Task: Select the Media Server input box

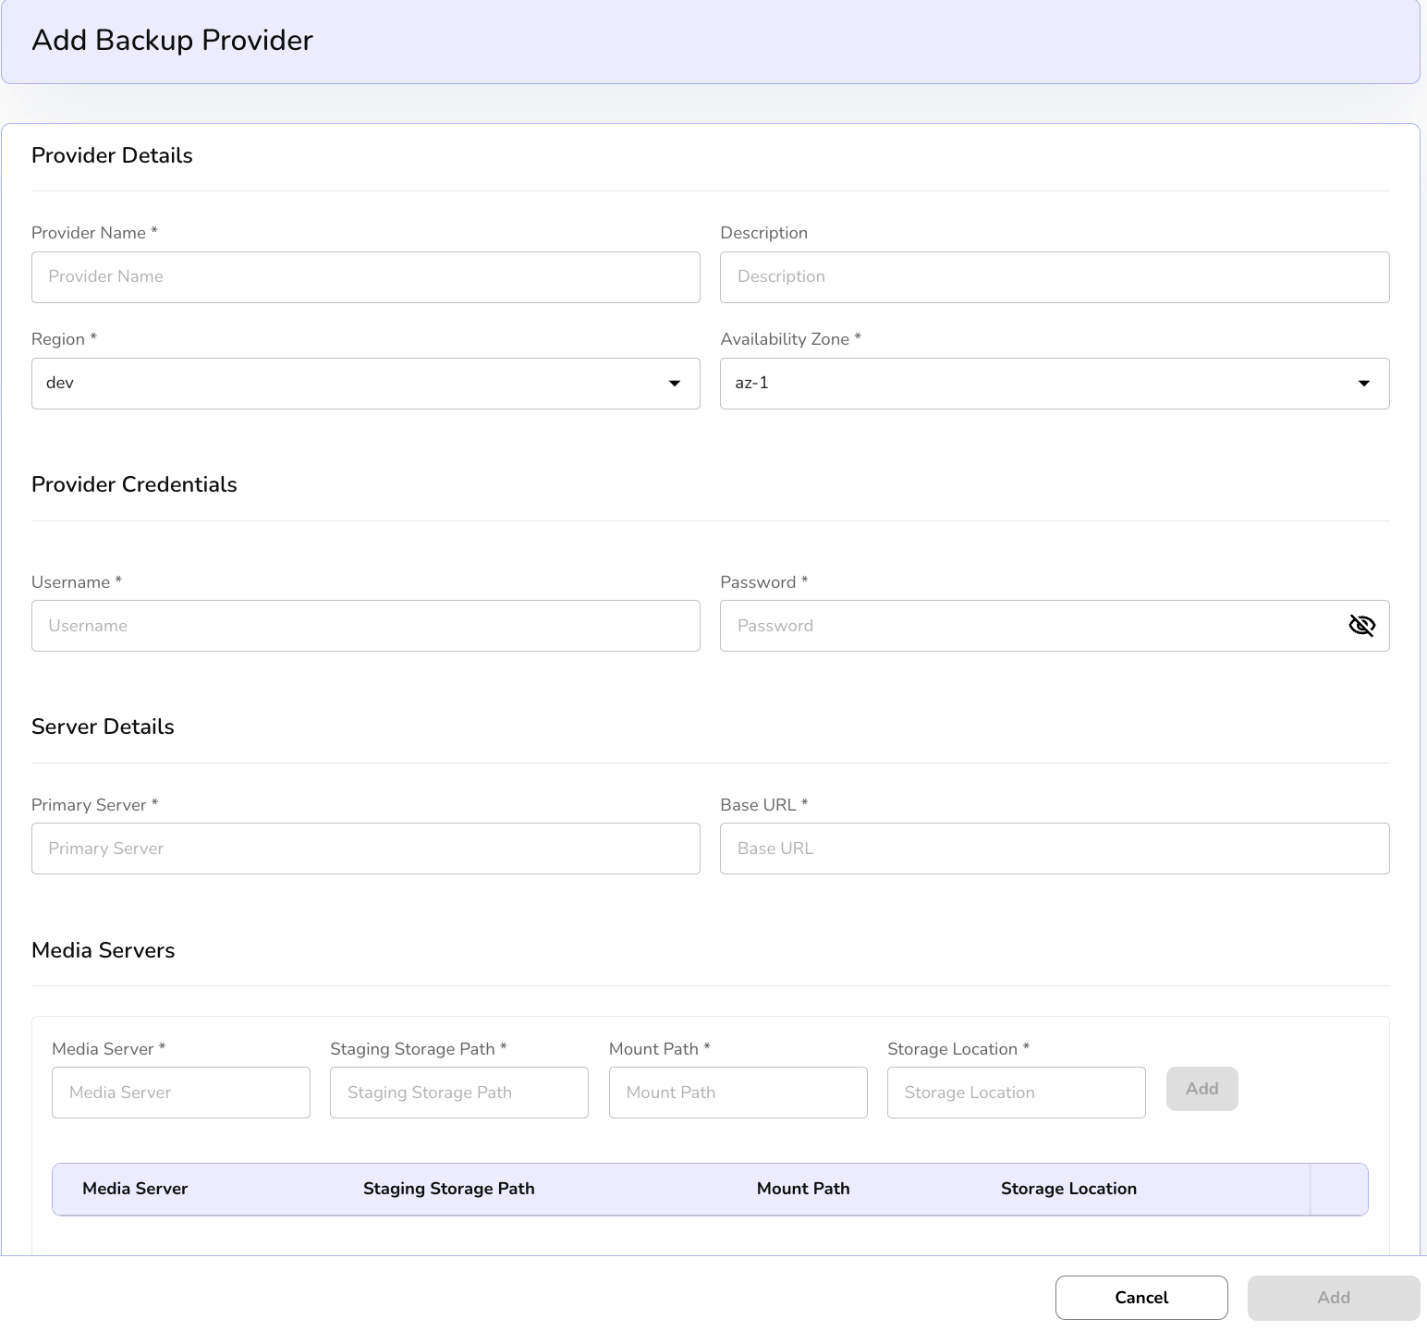Action: pos(181,1093)
